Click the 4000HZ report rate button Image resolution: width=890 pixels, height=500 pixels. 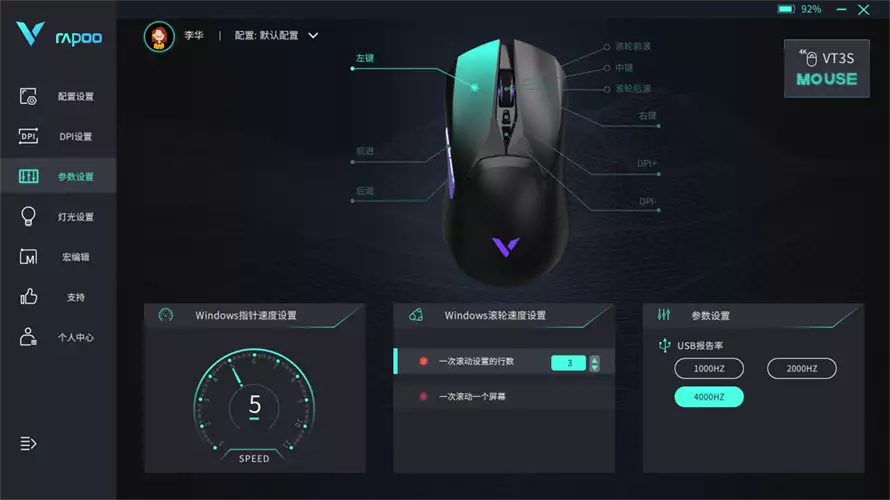[709, 397]
